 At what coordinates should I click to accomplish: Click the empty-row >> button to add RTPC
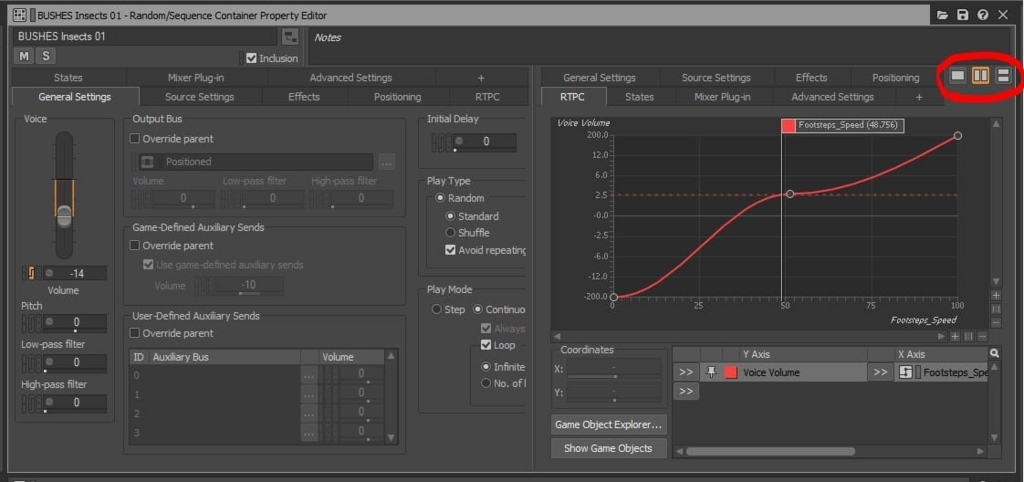click(686, 391)
